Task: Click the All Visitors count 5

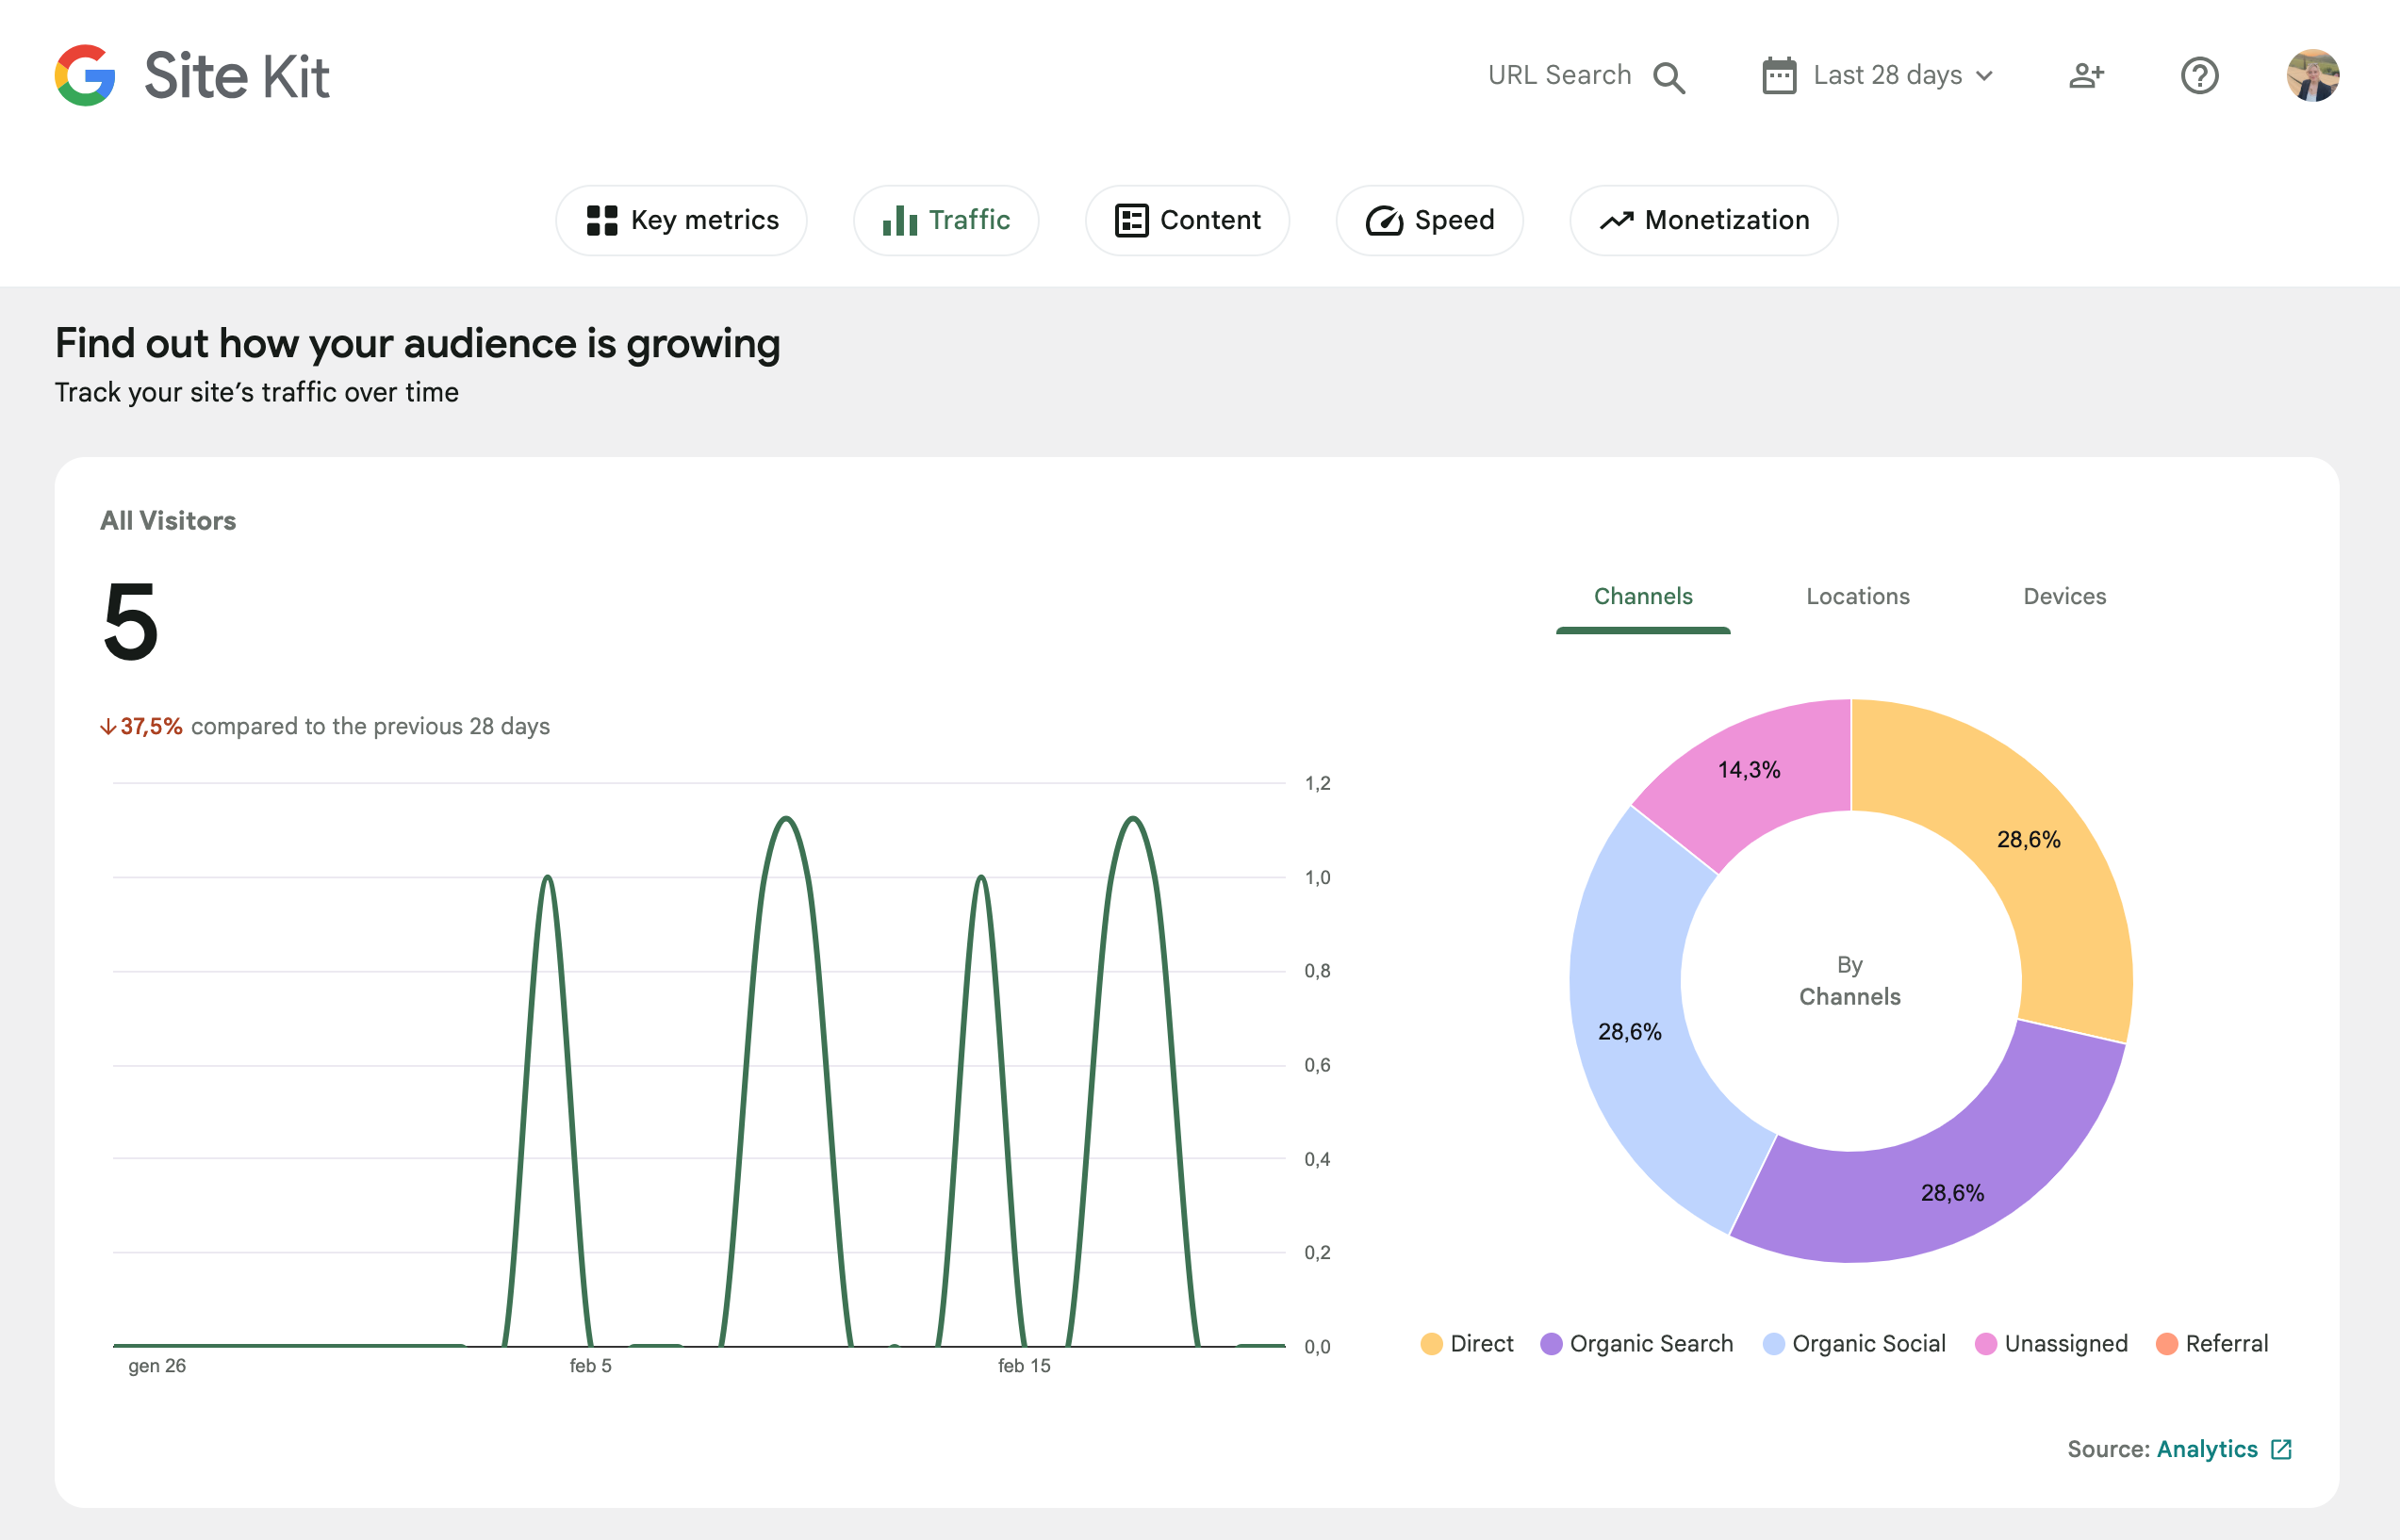Action: click(130, 622)
